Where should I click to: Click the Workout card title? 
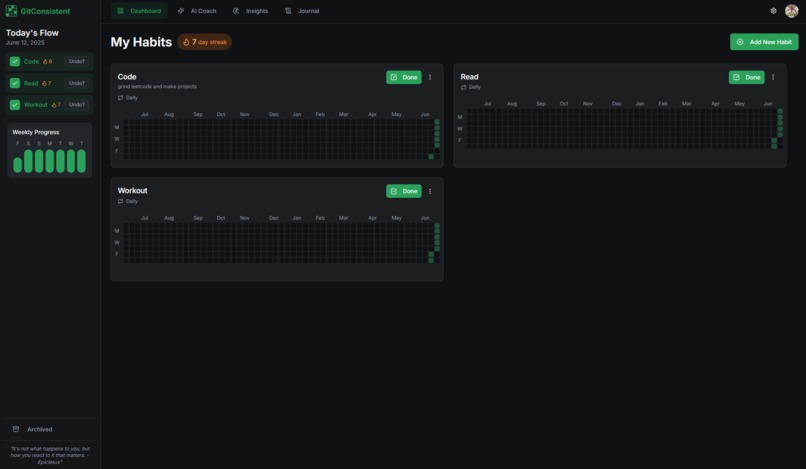133,190
